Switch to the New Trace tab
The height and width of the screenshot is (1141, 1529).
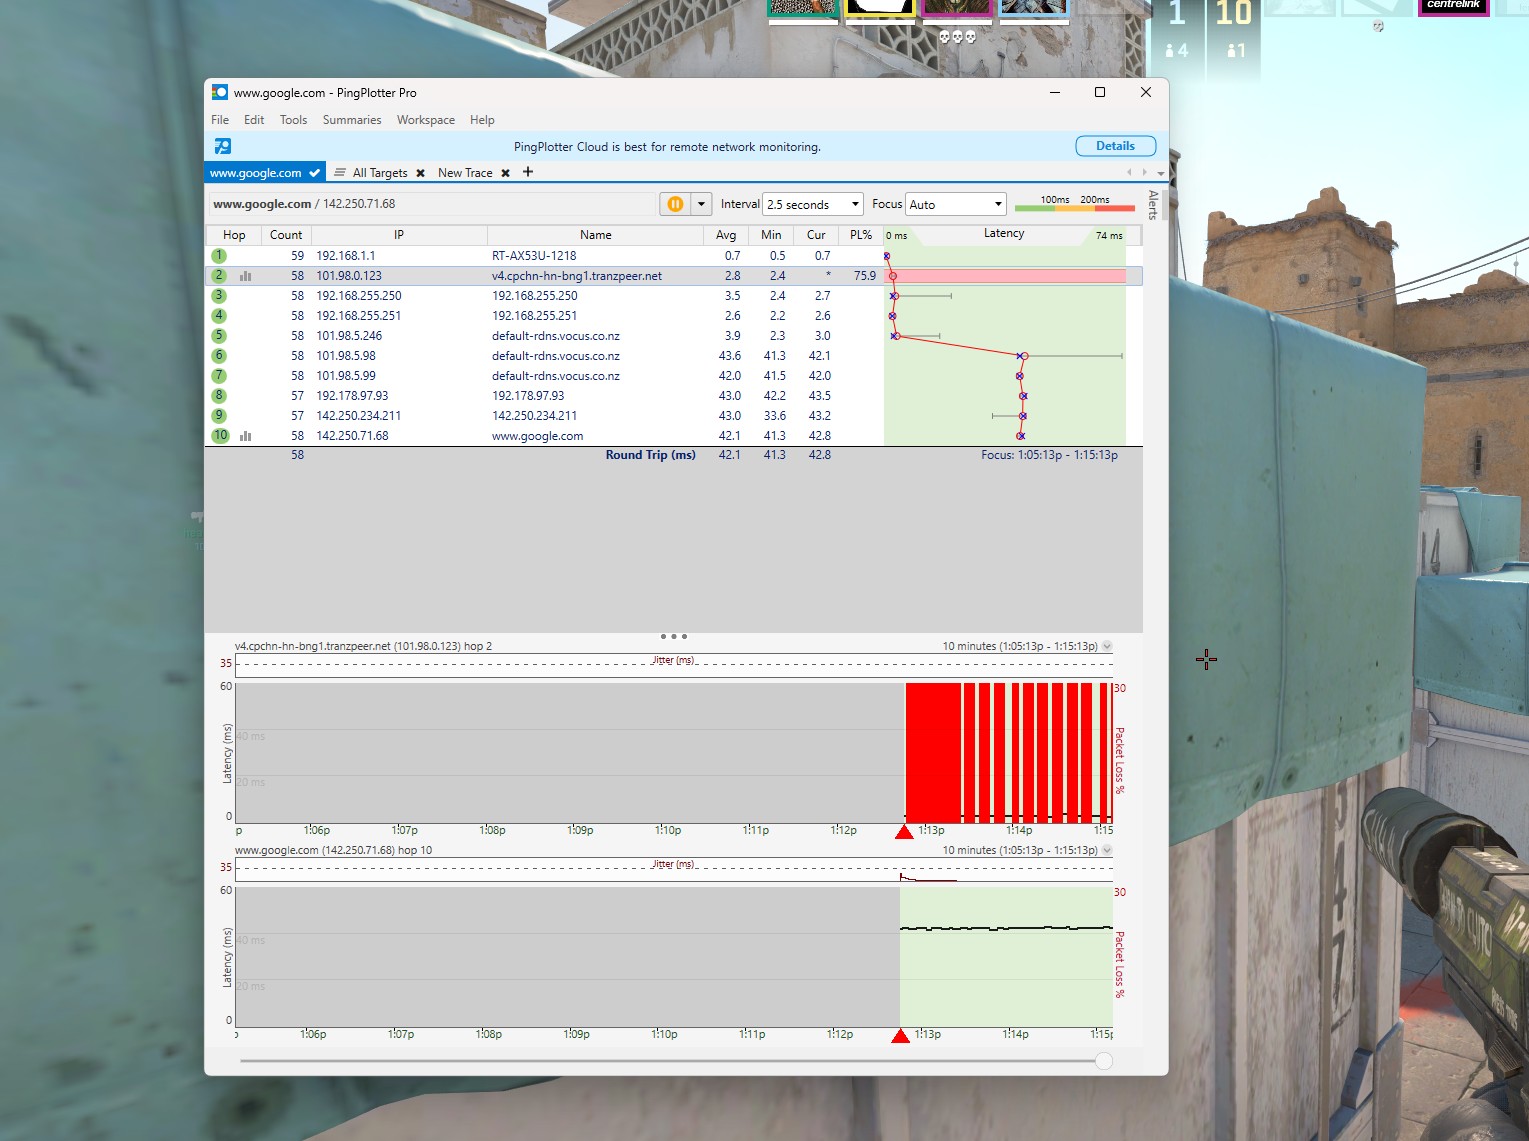click(x=465, y=173)
